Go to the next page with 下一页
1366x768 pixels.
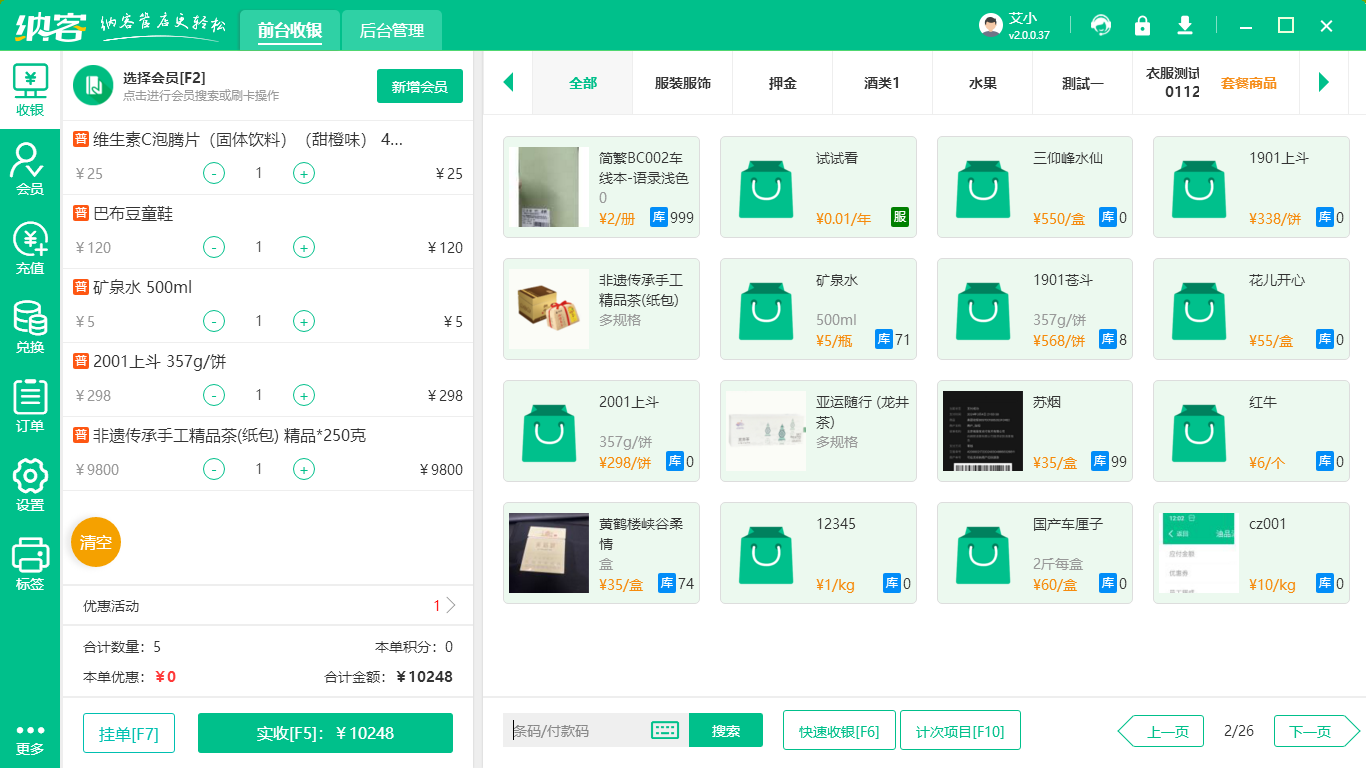1317,731
